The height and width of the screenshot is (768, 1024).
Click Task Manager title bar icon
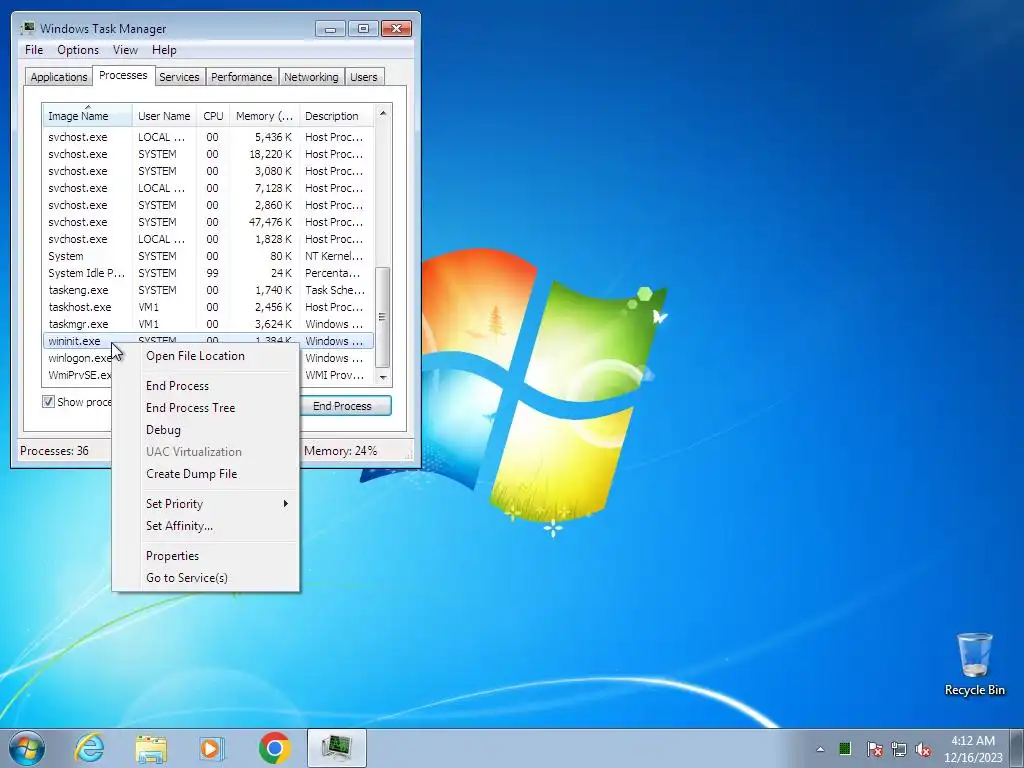click(27, 28)
